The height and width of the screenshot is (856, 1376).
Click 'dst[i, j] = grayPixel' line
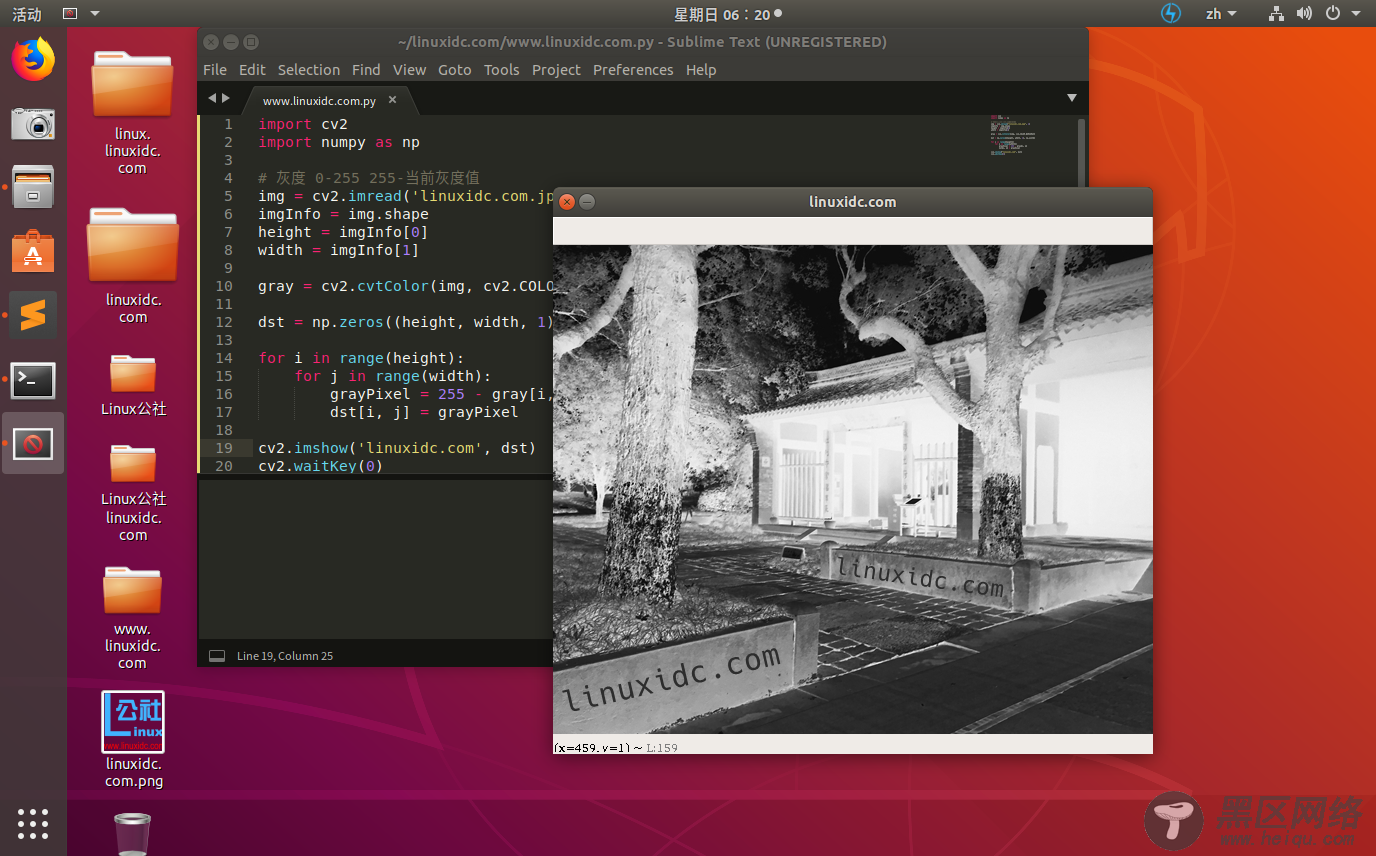[x=424, y=412]
